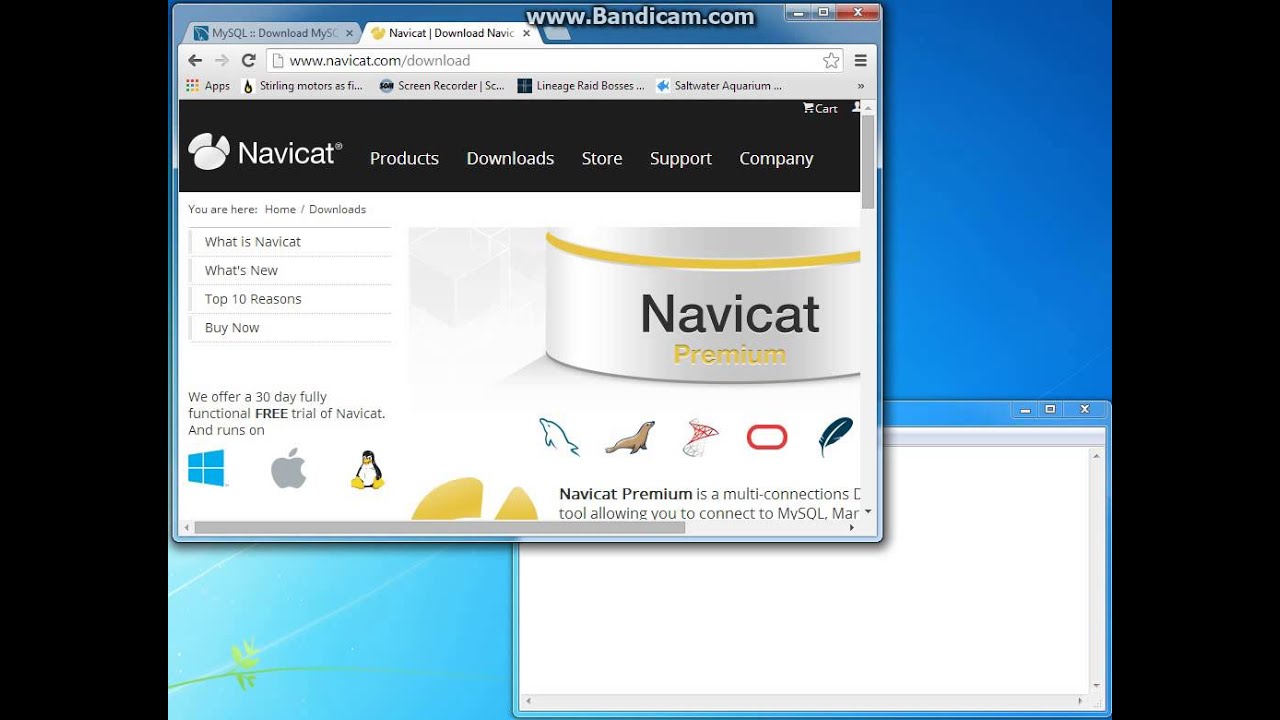The width and height of the screenshot is (1280, 720).
Task: Follow the Home breadcrumb link
Action: click(x=280, y=209)
